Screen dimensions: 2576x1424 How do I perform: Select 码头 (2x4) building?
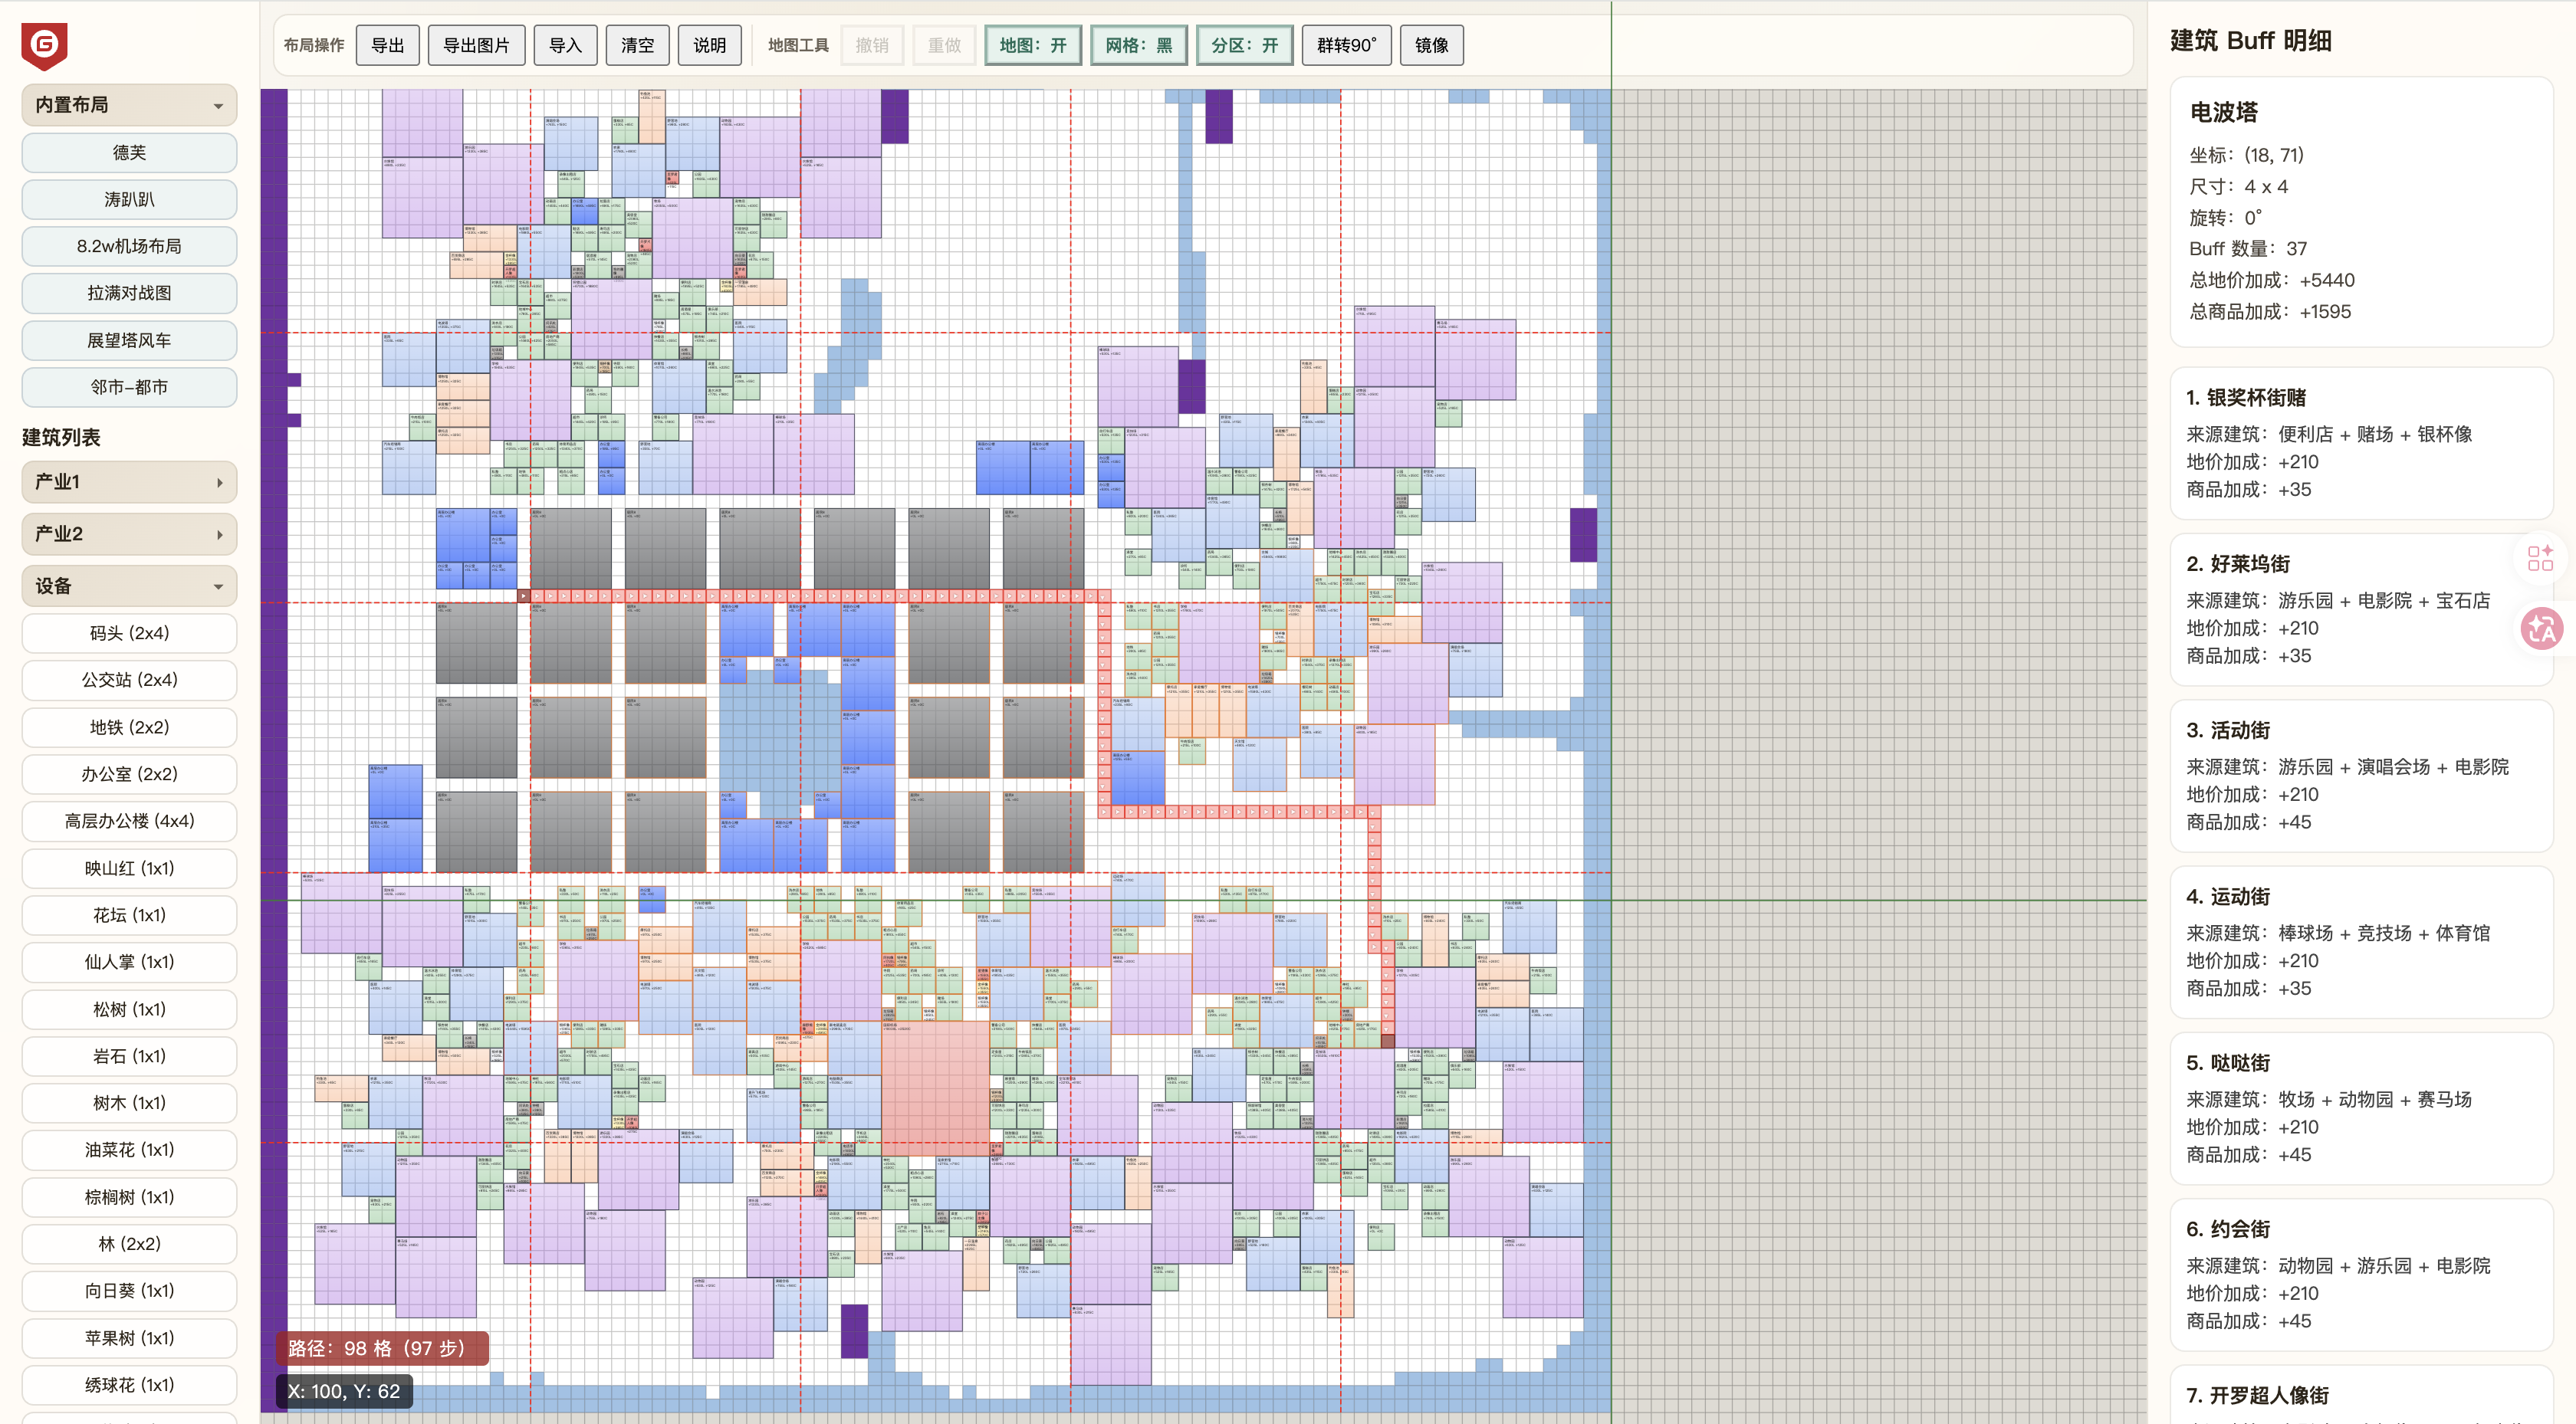[x=129, y=633]
